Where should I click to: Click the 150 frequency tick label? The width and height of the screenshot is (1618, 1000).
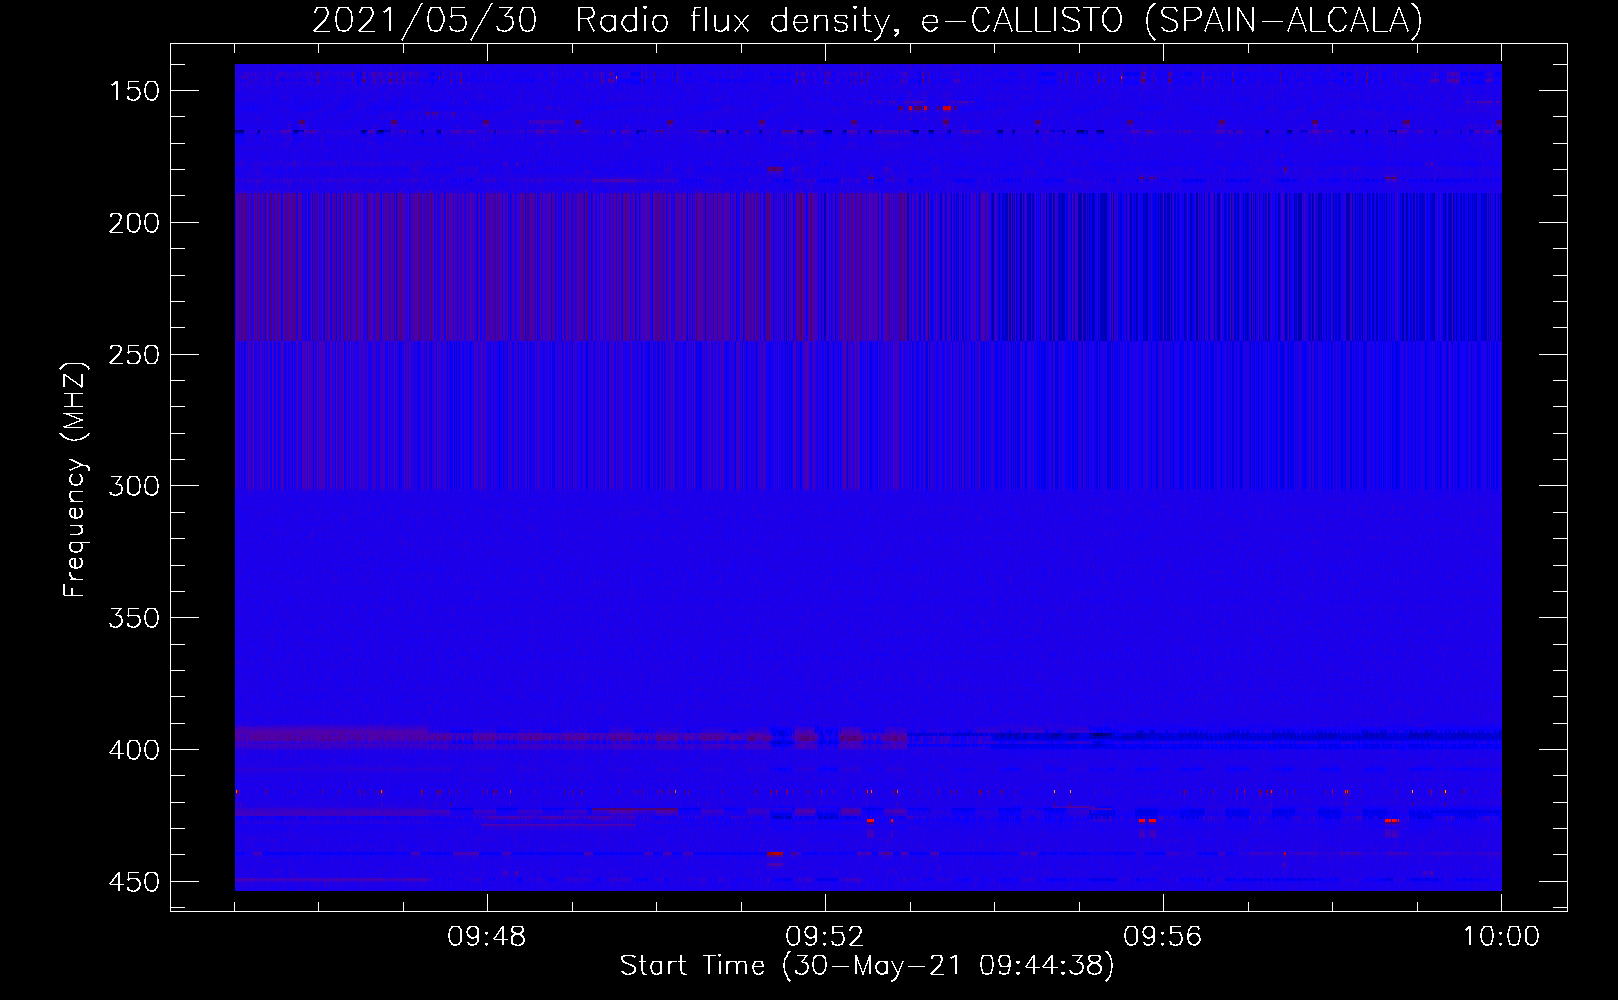pyautogui.click(x=134, y=91)
